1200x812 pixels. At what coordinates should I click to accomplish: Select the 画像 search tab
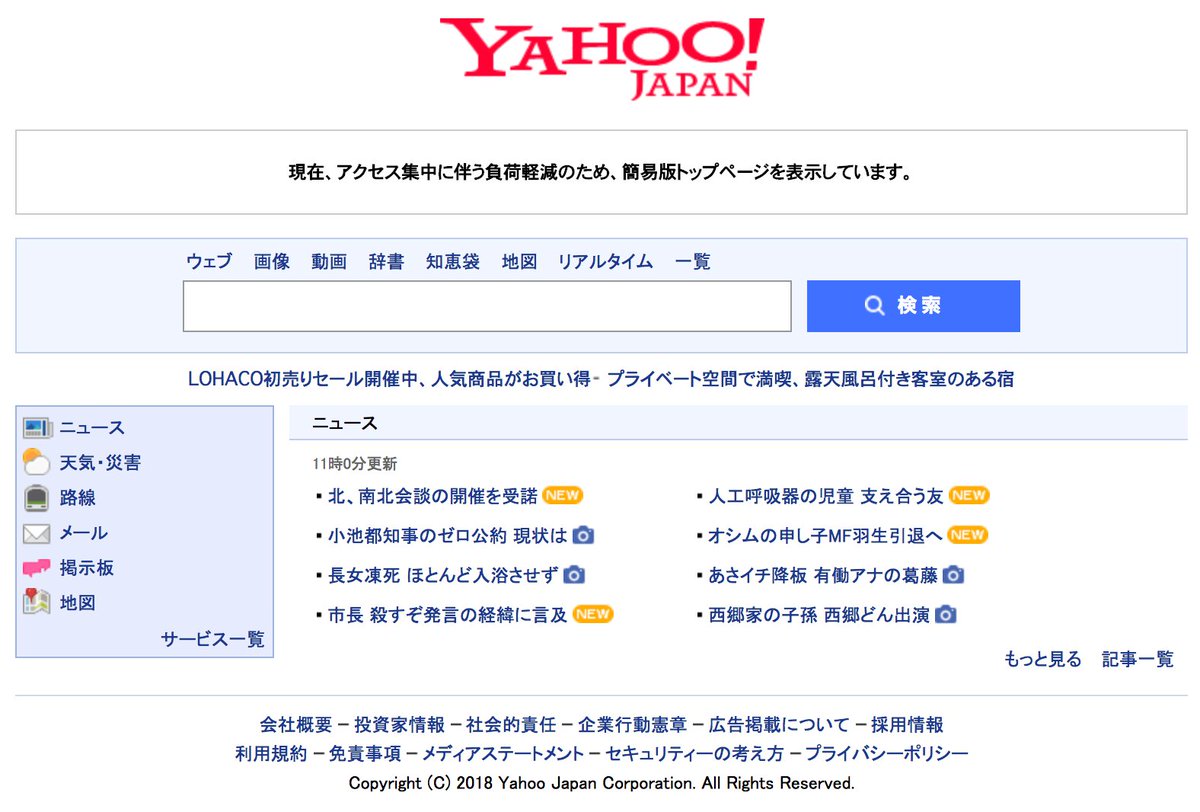pyautogui.click(x=272, y=262)
